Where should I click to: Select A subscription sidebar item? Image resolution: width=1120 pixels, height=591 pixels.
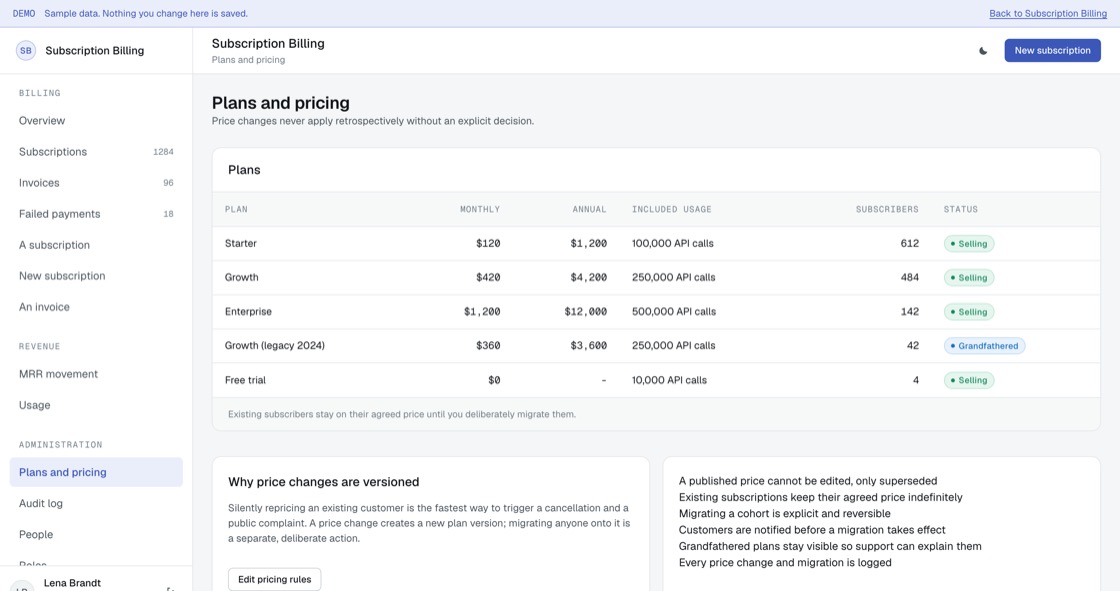click(x=96, y=245)
